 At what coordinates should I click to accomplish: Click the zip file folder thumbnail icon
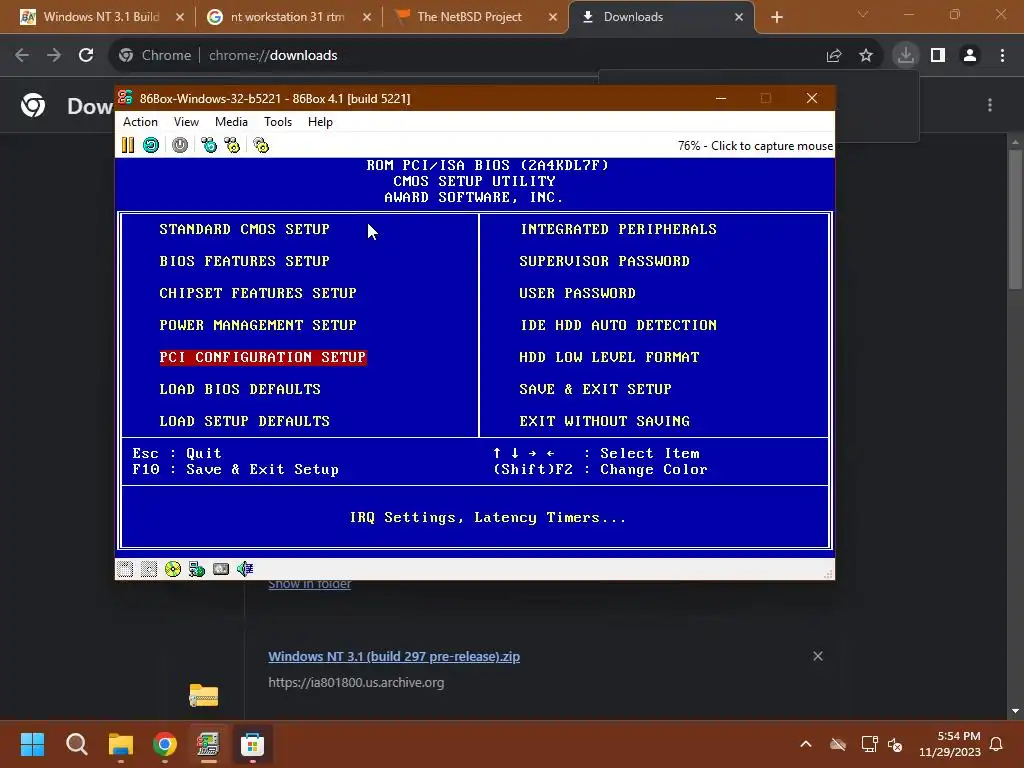[x=204, y=696]
